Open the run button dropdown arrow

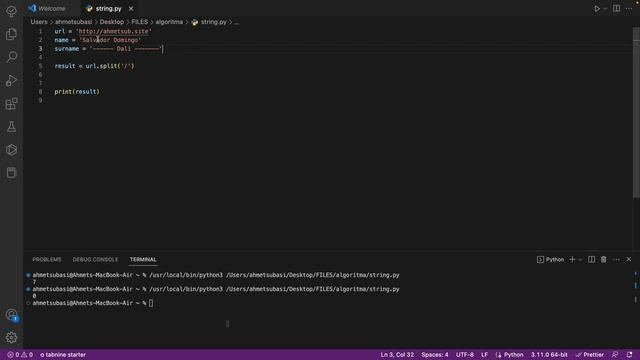pyautogui.click(x=605, y=9)
